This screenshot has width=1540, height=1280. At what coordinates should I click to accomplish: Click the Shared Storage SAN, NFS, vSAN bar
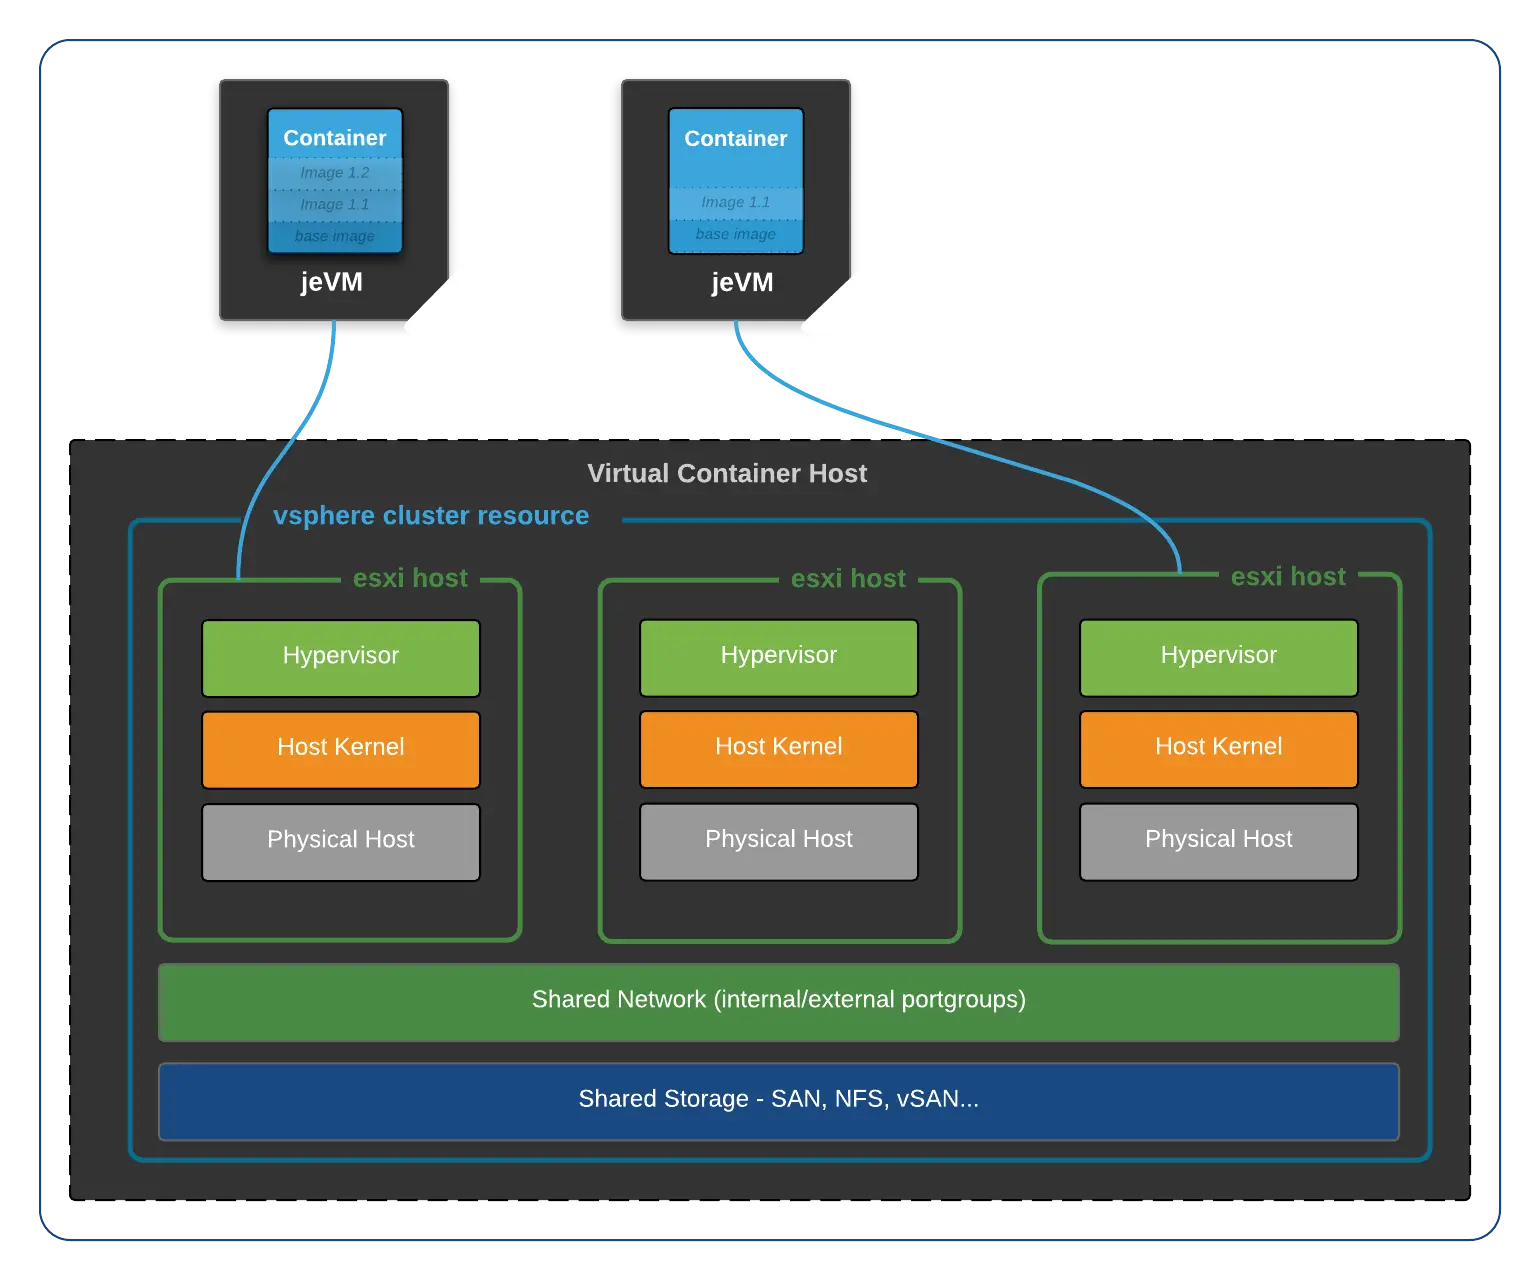[x=779, y=1101]
